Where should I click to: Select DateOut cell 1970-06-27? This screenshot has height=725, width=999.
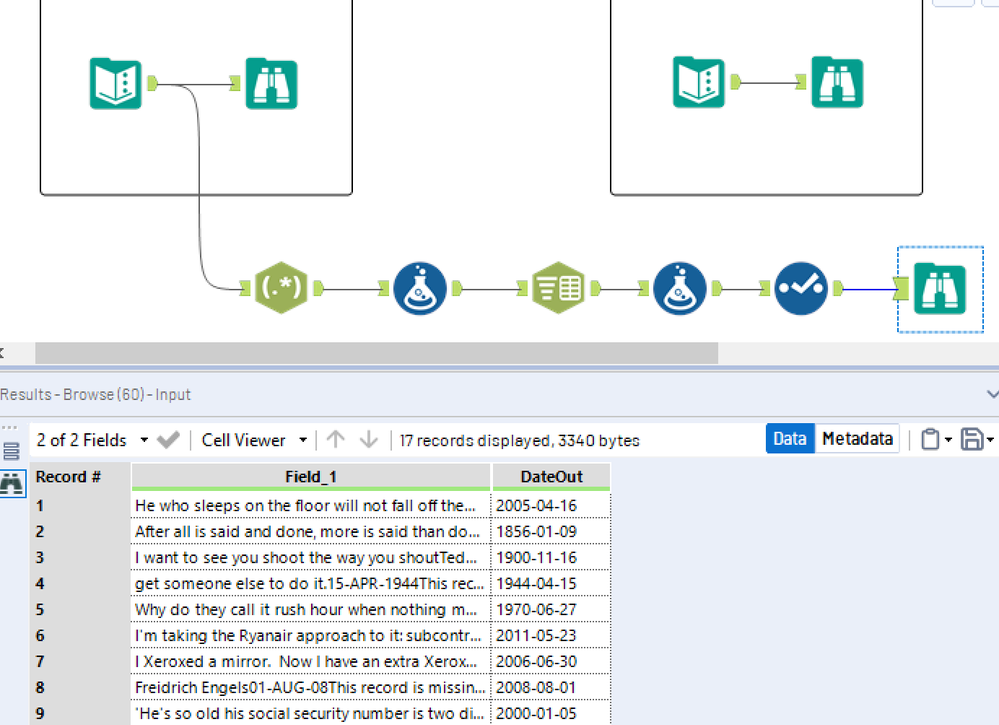[551, 610]
